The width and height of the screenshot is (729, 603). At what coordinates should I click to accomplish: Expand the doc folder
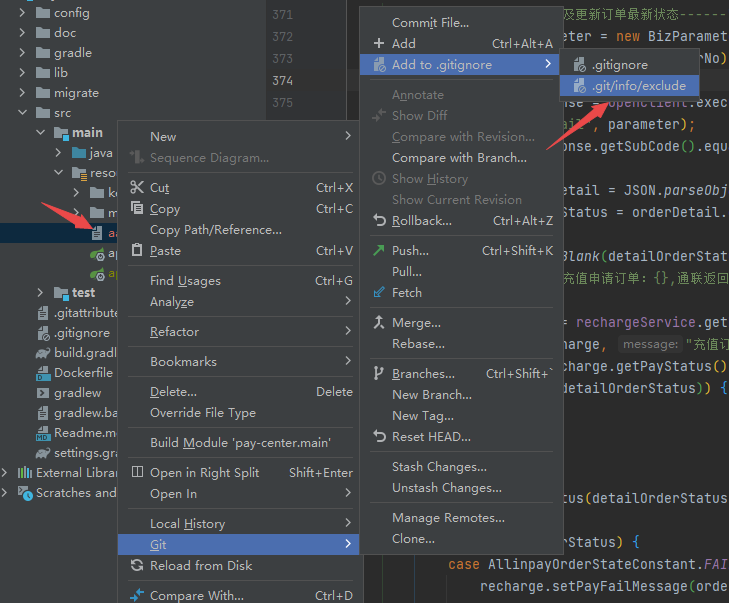[x=22, y=33]
